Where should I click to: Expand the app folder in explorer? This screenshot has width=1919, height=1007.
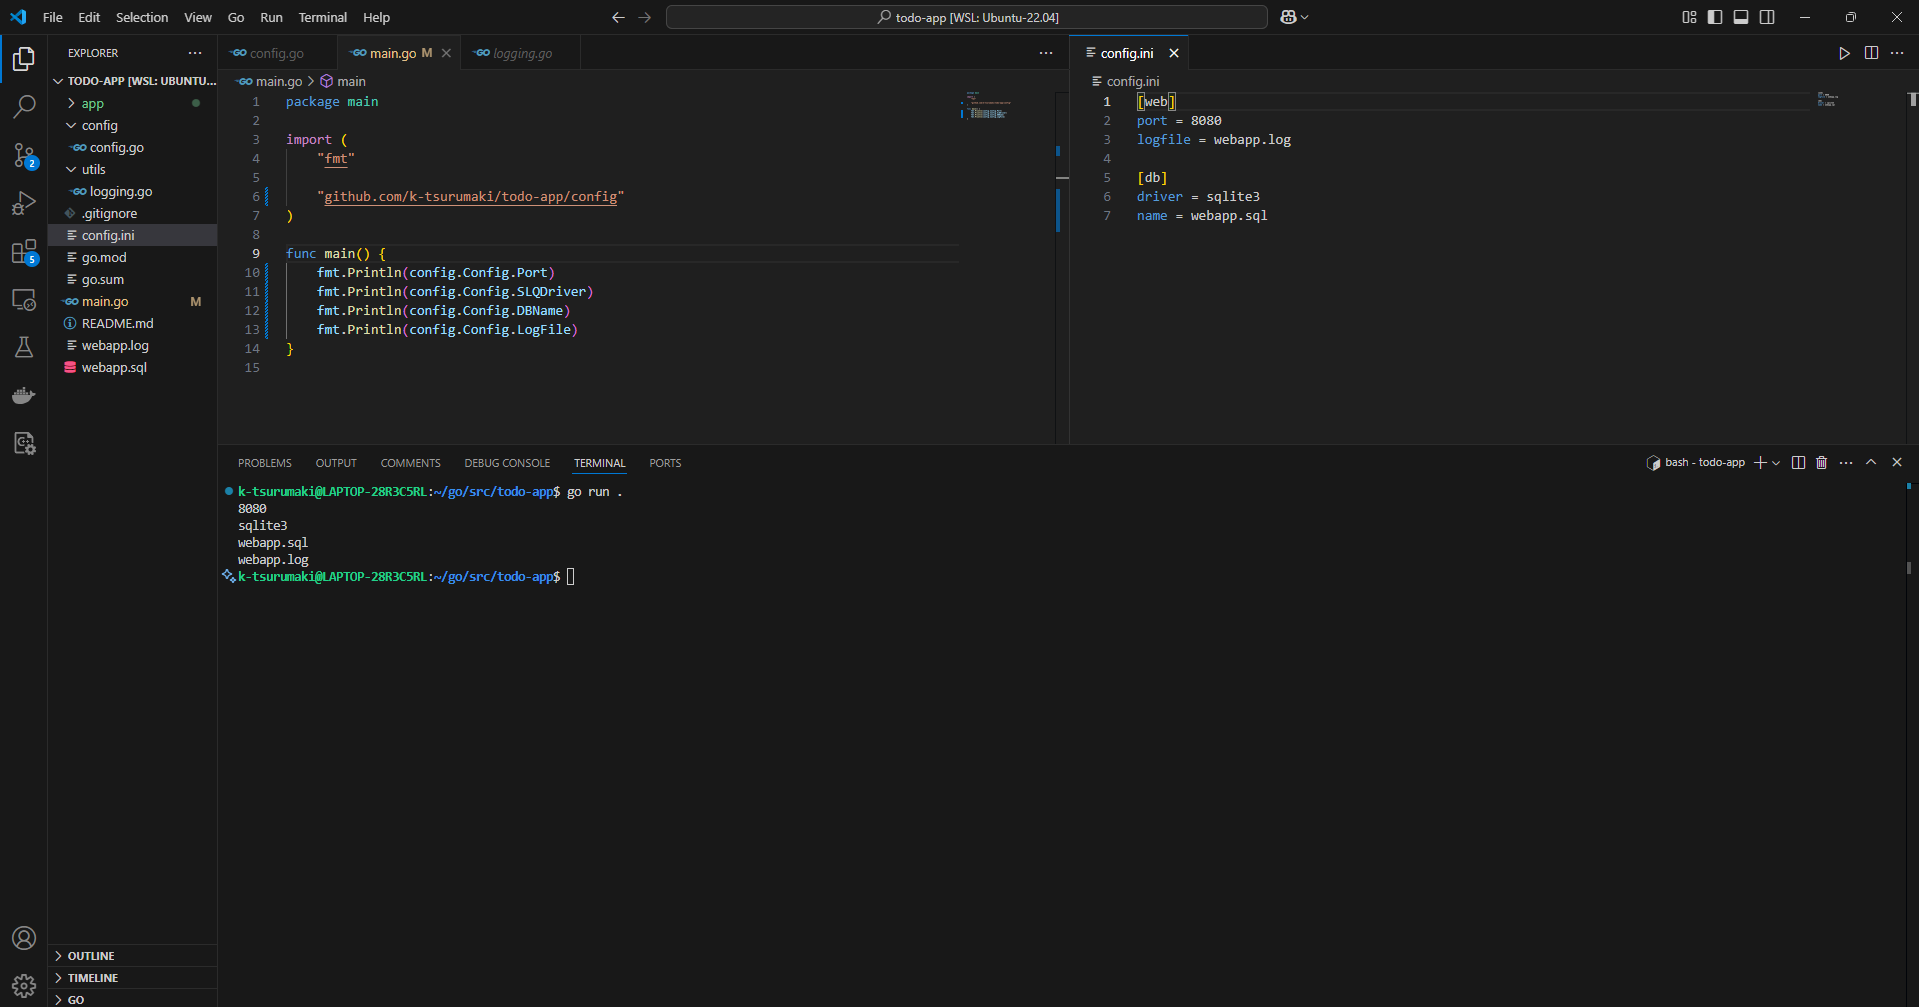(92, 104)
